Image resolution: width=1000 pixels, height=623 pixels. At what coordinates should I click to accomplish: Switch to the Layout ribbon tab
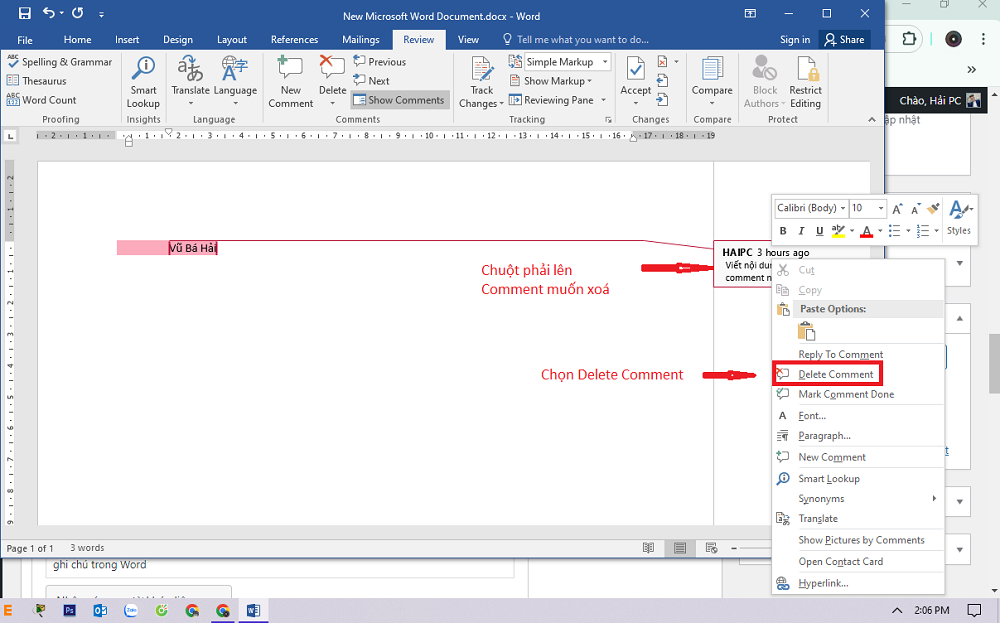point(232,40)
